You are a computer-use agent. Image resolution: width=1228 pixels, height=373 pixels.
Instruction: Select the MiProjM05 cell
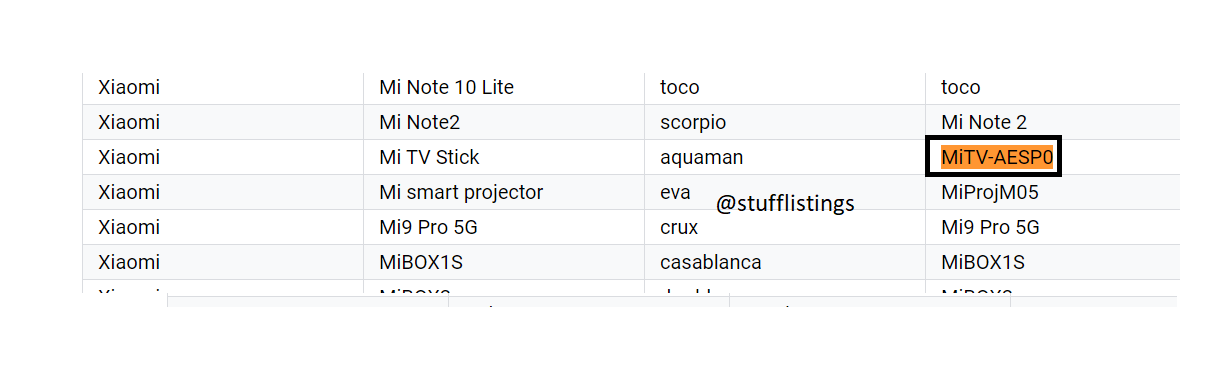point(1053,192)
